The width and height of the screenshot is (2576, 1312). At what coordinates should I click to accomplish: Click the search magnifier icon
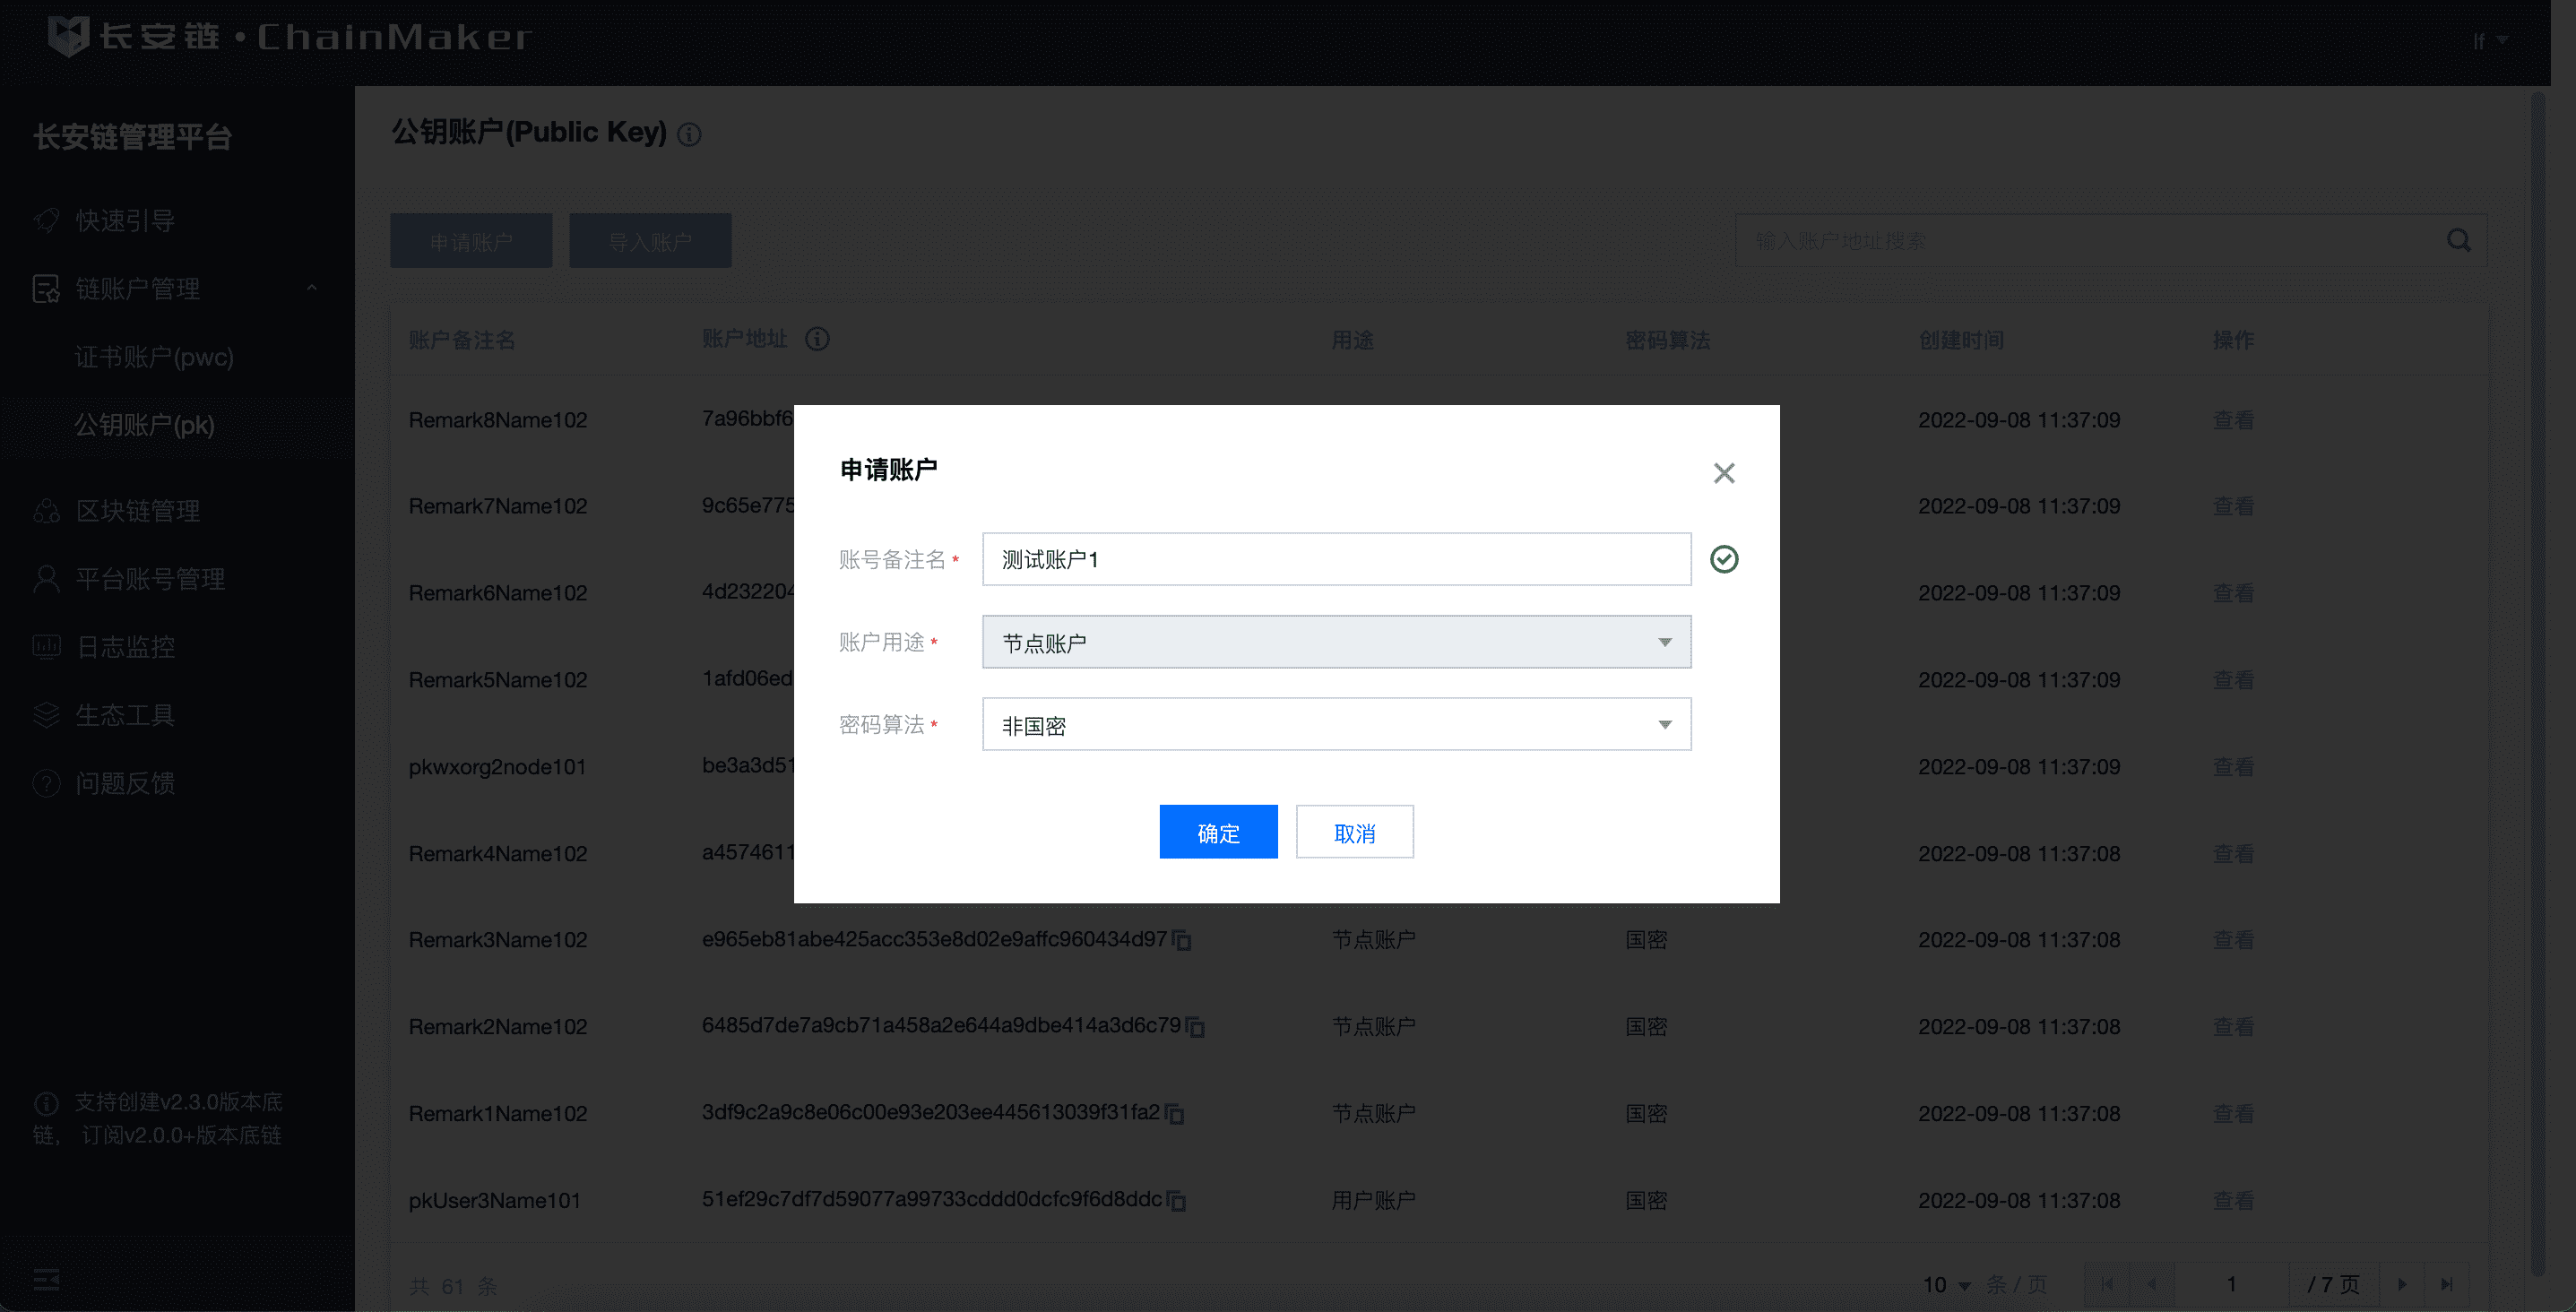tap(2458, 241)
